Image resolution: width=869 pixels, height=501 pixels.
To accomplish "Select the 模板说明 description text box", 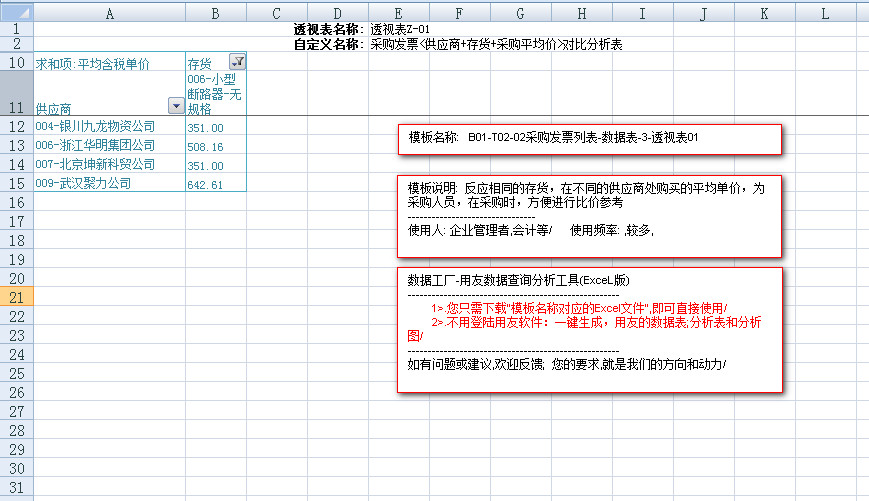I will click(x=589, y=216).
